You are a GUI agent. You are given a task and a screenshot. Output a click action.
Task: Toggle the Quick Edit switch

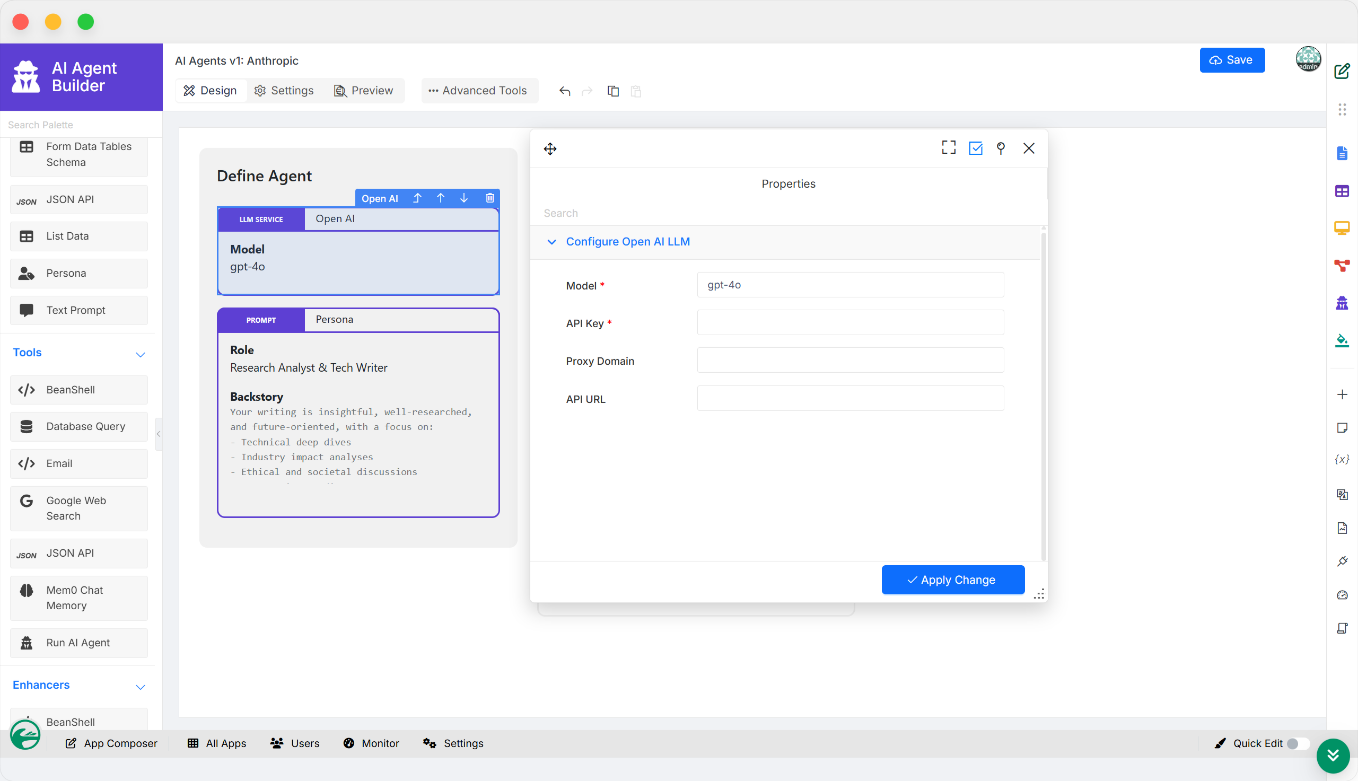click(x=1297, y=743)
